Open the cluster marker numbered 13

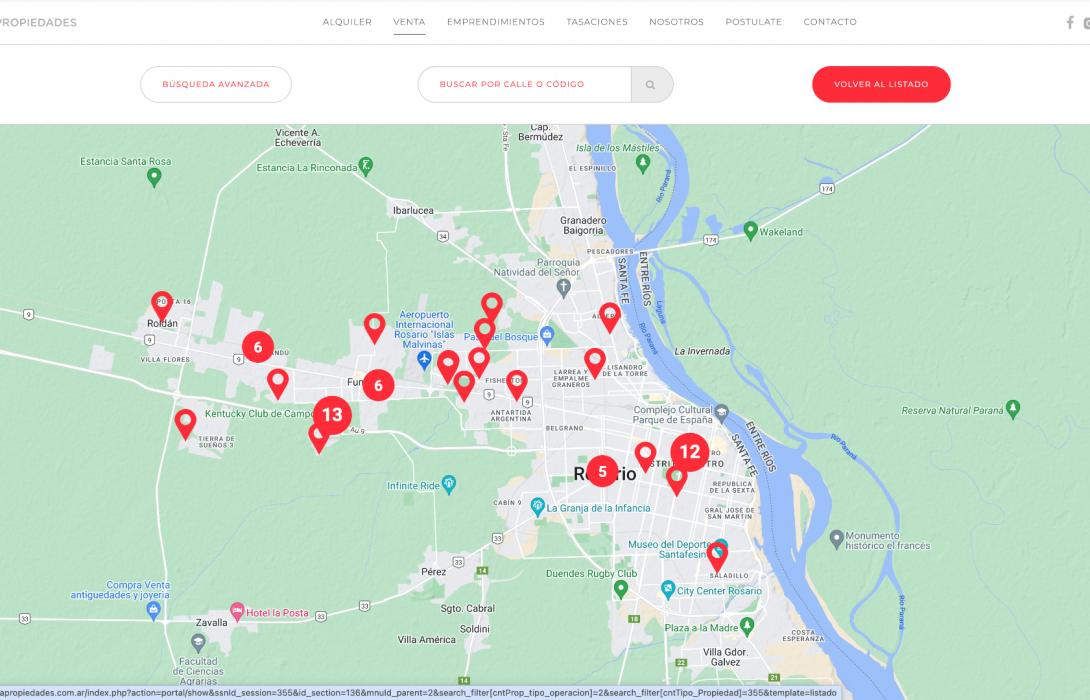332,415
